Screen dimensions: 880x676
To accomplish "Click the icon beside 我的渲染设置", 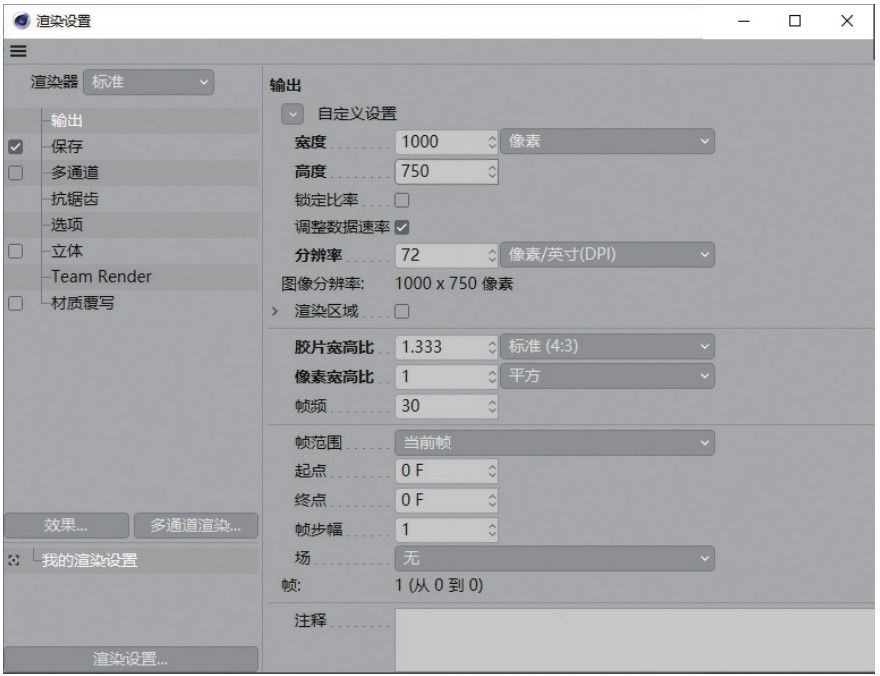I will point(14,560).
